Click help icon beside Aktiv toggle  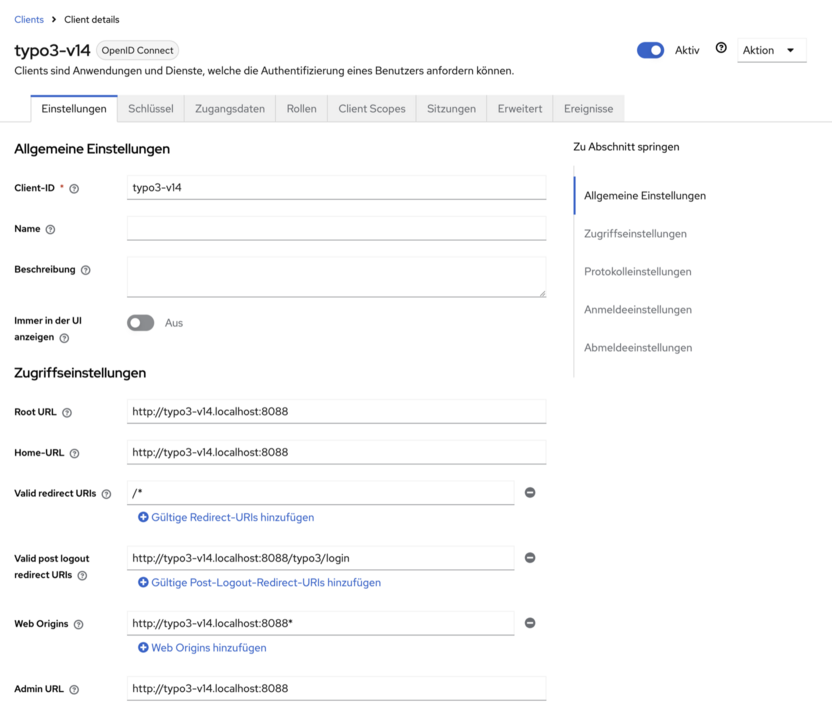coord(721,48)
